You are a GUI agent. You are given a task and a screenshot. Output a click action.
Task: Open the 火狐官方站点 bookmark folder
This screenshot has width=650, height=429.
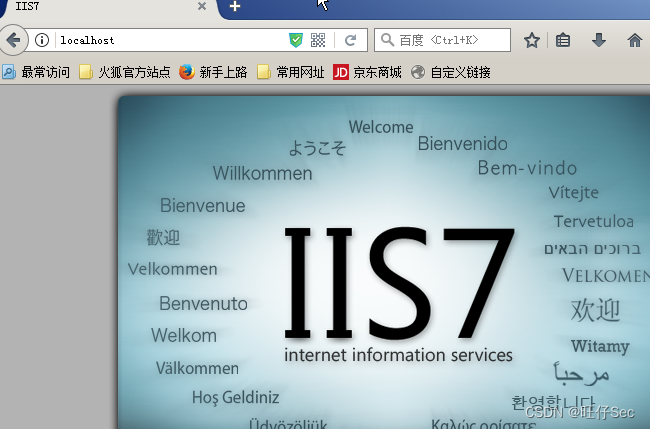click(124, 72)
